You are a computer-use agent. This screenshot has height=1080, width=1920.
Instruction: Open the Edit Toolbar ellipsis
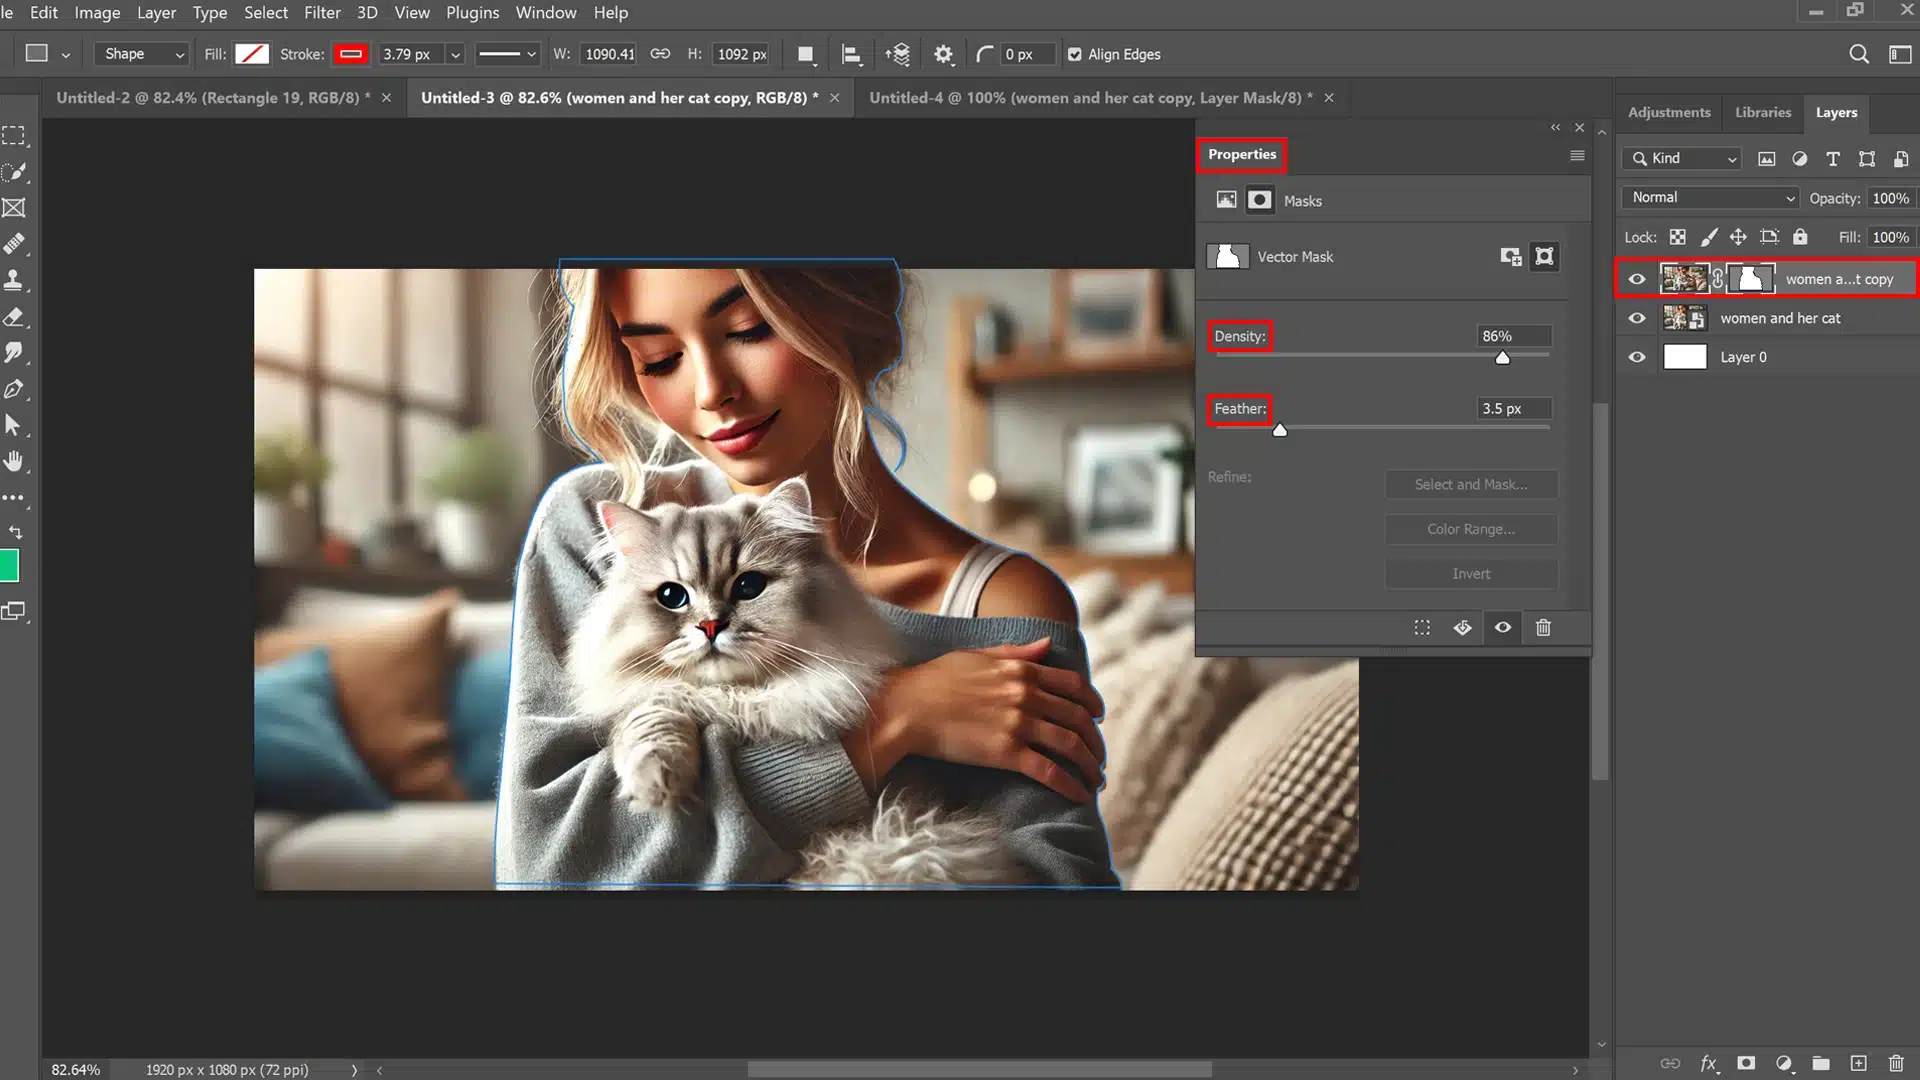13,497
